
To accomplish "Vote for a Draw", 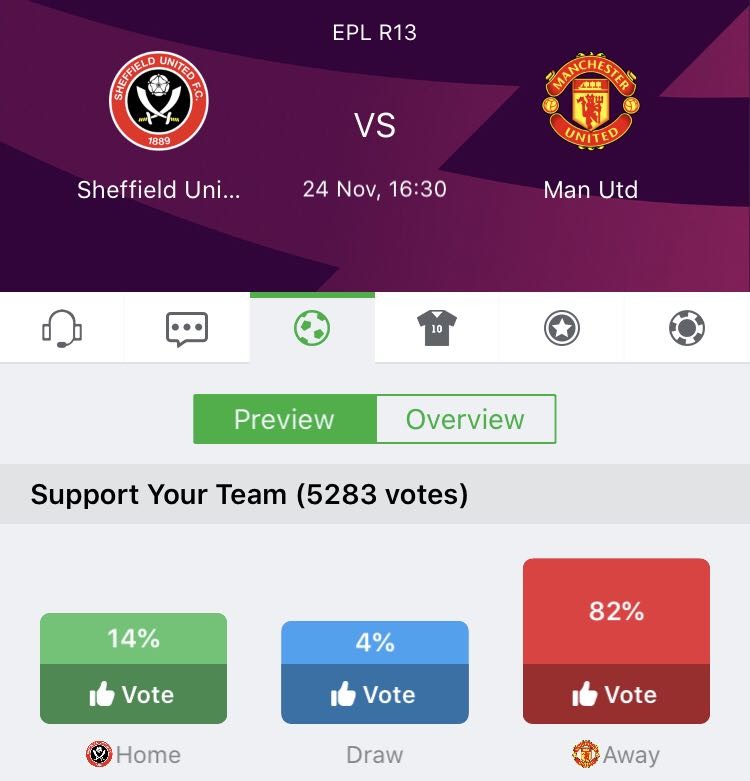I will [374, 695].
